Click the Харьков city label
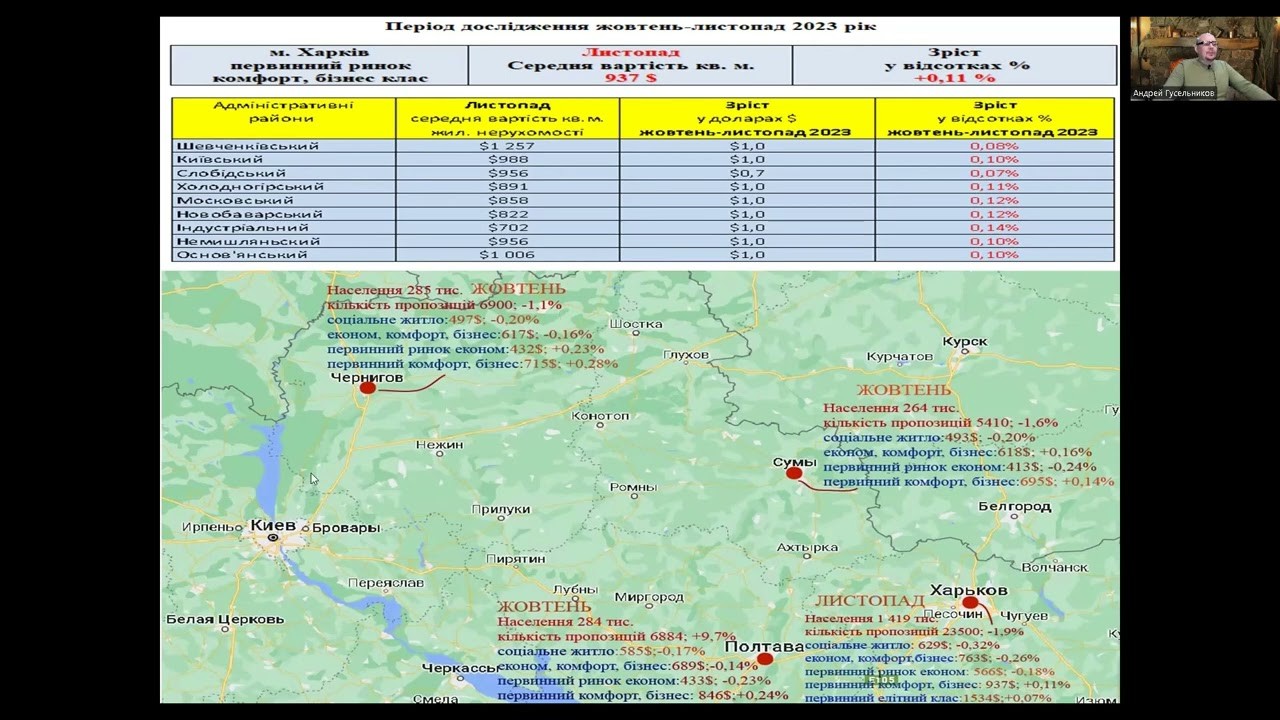The height and width of the screenshot is (720, 1280). tap(969, 590)
